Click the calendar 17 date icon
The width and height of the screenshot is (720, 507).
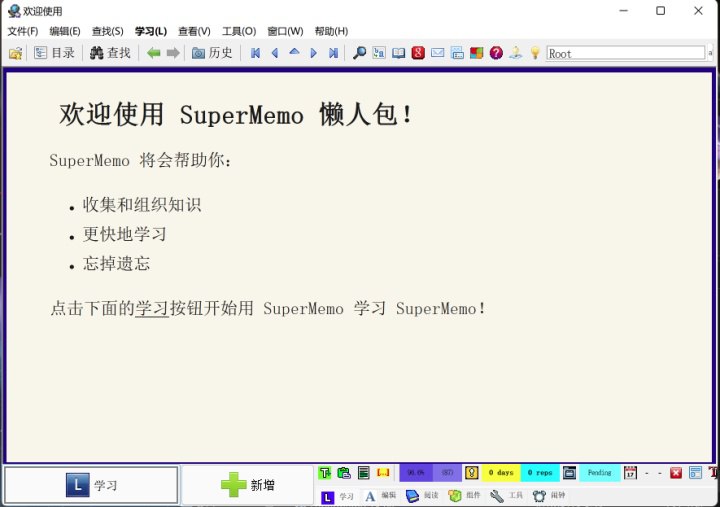[630, 473]
